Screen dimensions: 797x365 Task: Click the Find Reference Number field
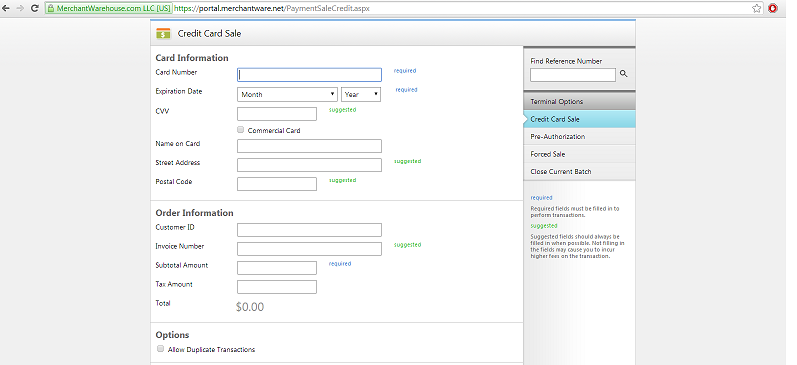click(x=573, y=75)
